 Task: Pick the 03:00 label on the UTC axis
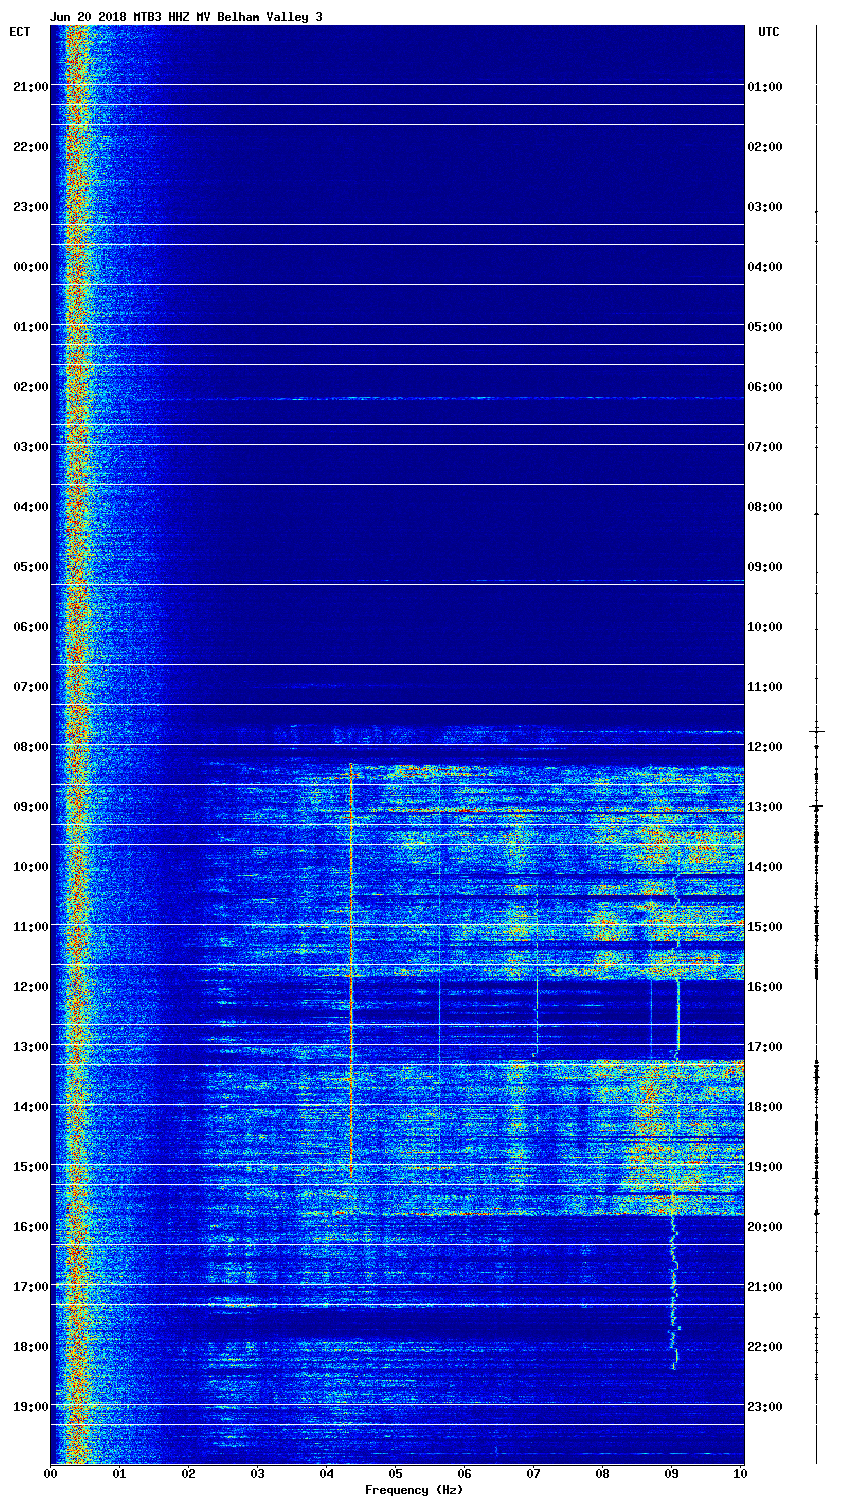765,207
